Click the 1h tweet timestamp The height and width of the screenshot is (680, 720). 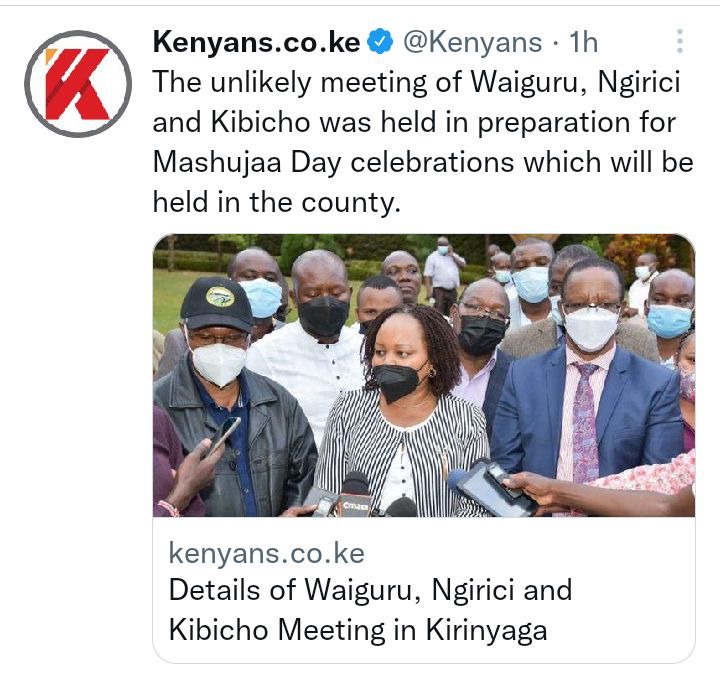584,43
